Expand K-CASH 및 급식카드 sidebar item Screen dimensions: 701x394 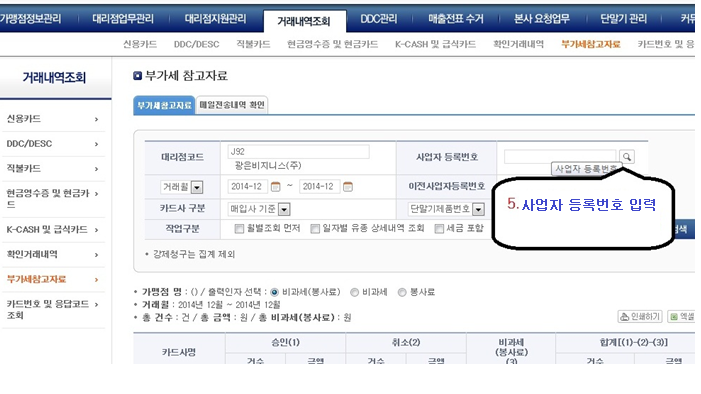click(53, 229)
